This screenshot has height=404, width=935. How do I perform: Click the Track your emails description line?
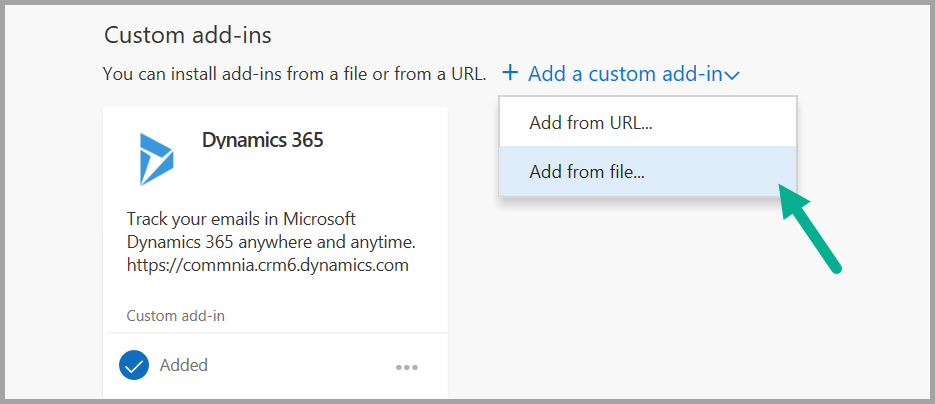241,219
